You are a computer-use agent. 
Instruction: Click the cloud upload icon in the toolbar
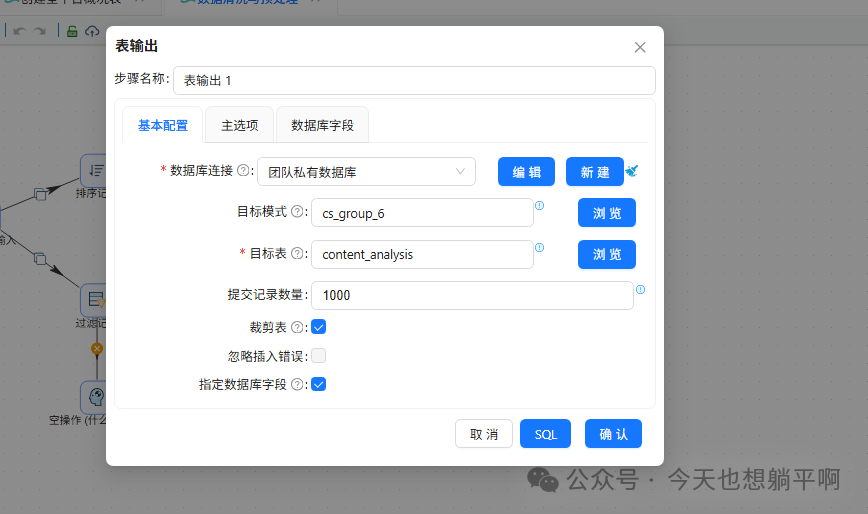coord(92,31)
